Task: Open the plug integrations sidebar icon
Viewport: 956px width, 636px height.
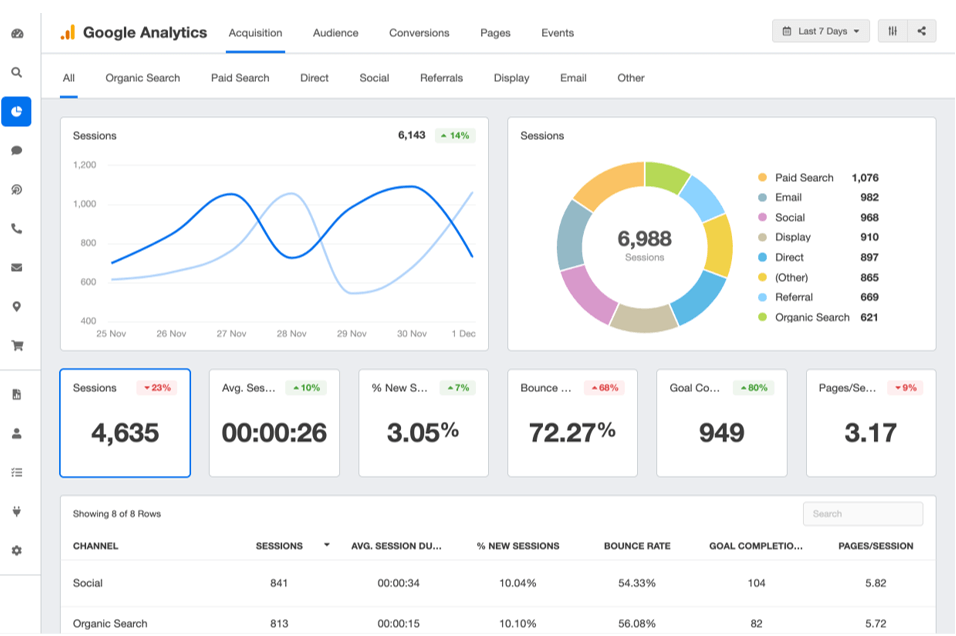Action: [x=17, y=511]
